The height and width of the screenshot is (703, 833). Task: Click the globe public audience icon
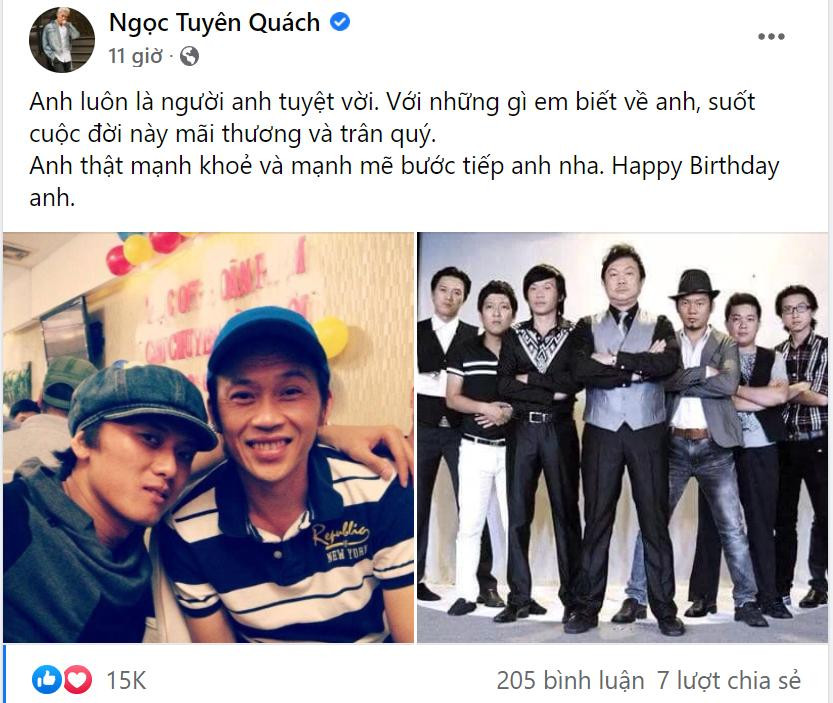tap(189, 56)
